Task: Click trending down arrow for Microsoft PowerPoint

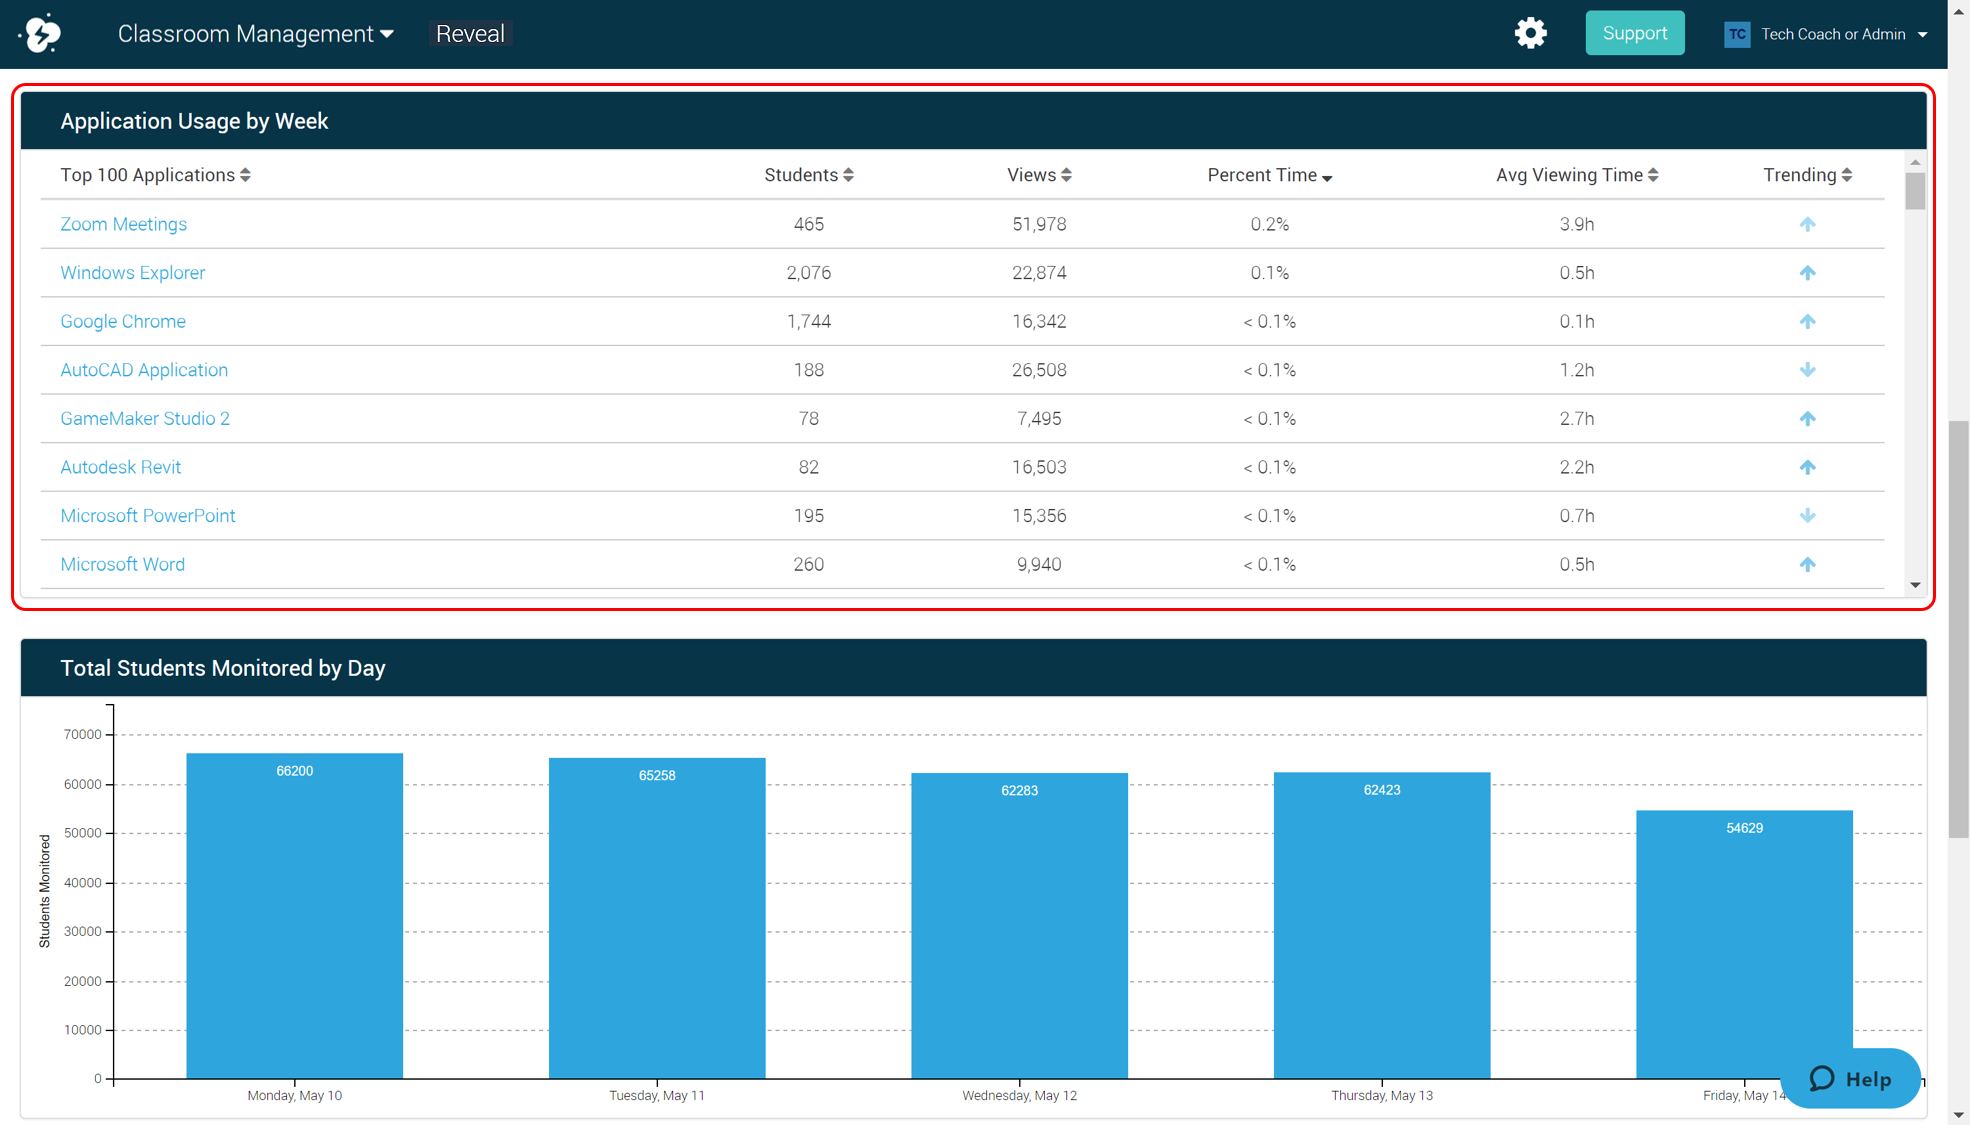Action: coord(1807,516)
